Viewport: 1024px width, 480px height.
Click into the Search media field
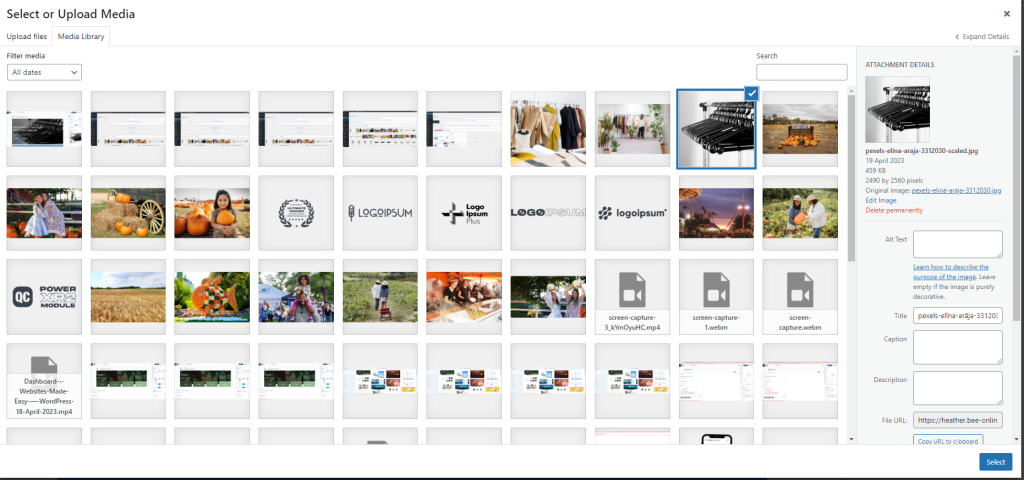tap(801, 72)
